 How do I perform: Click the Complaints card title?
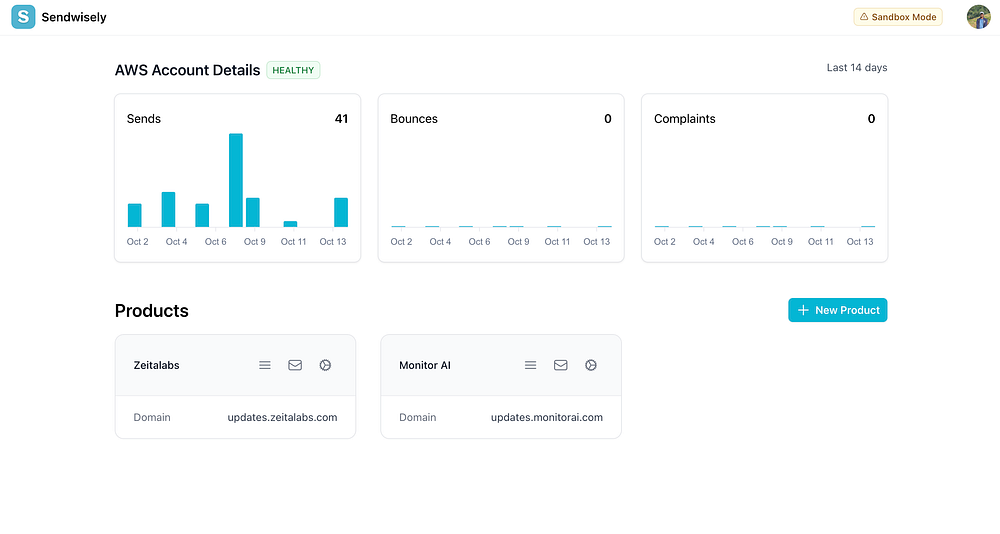pyautogui.click(x=684, y=119)
